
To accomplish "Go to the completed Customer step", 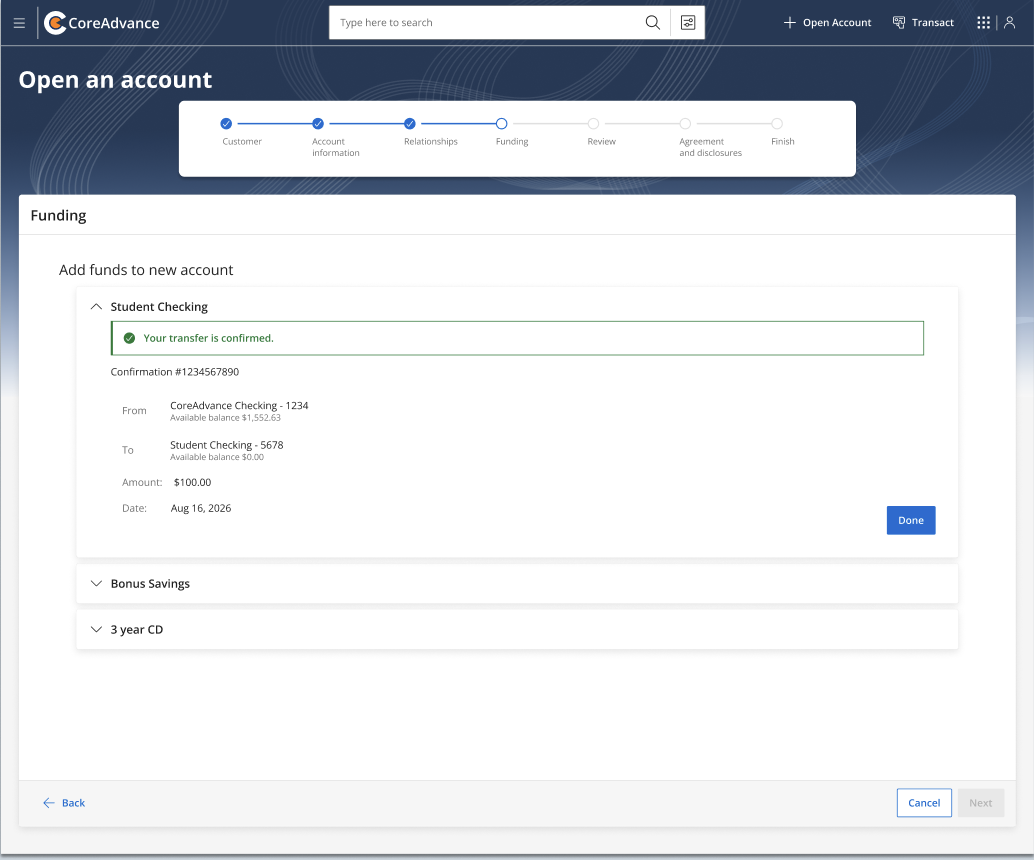I will (226, 123).
